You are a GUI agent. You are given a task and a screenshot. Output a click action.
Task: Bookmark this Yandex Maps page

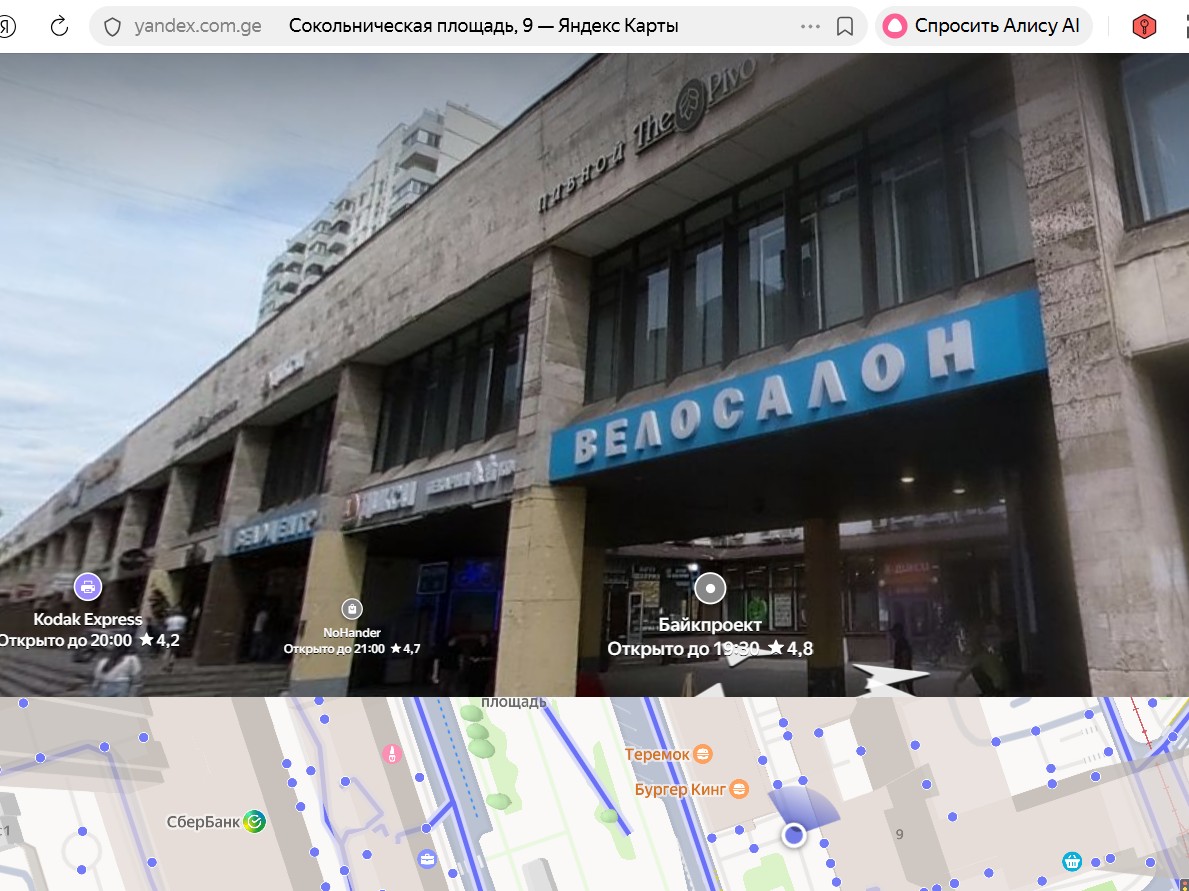(845, 27)
